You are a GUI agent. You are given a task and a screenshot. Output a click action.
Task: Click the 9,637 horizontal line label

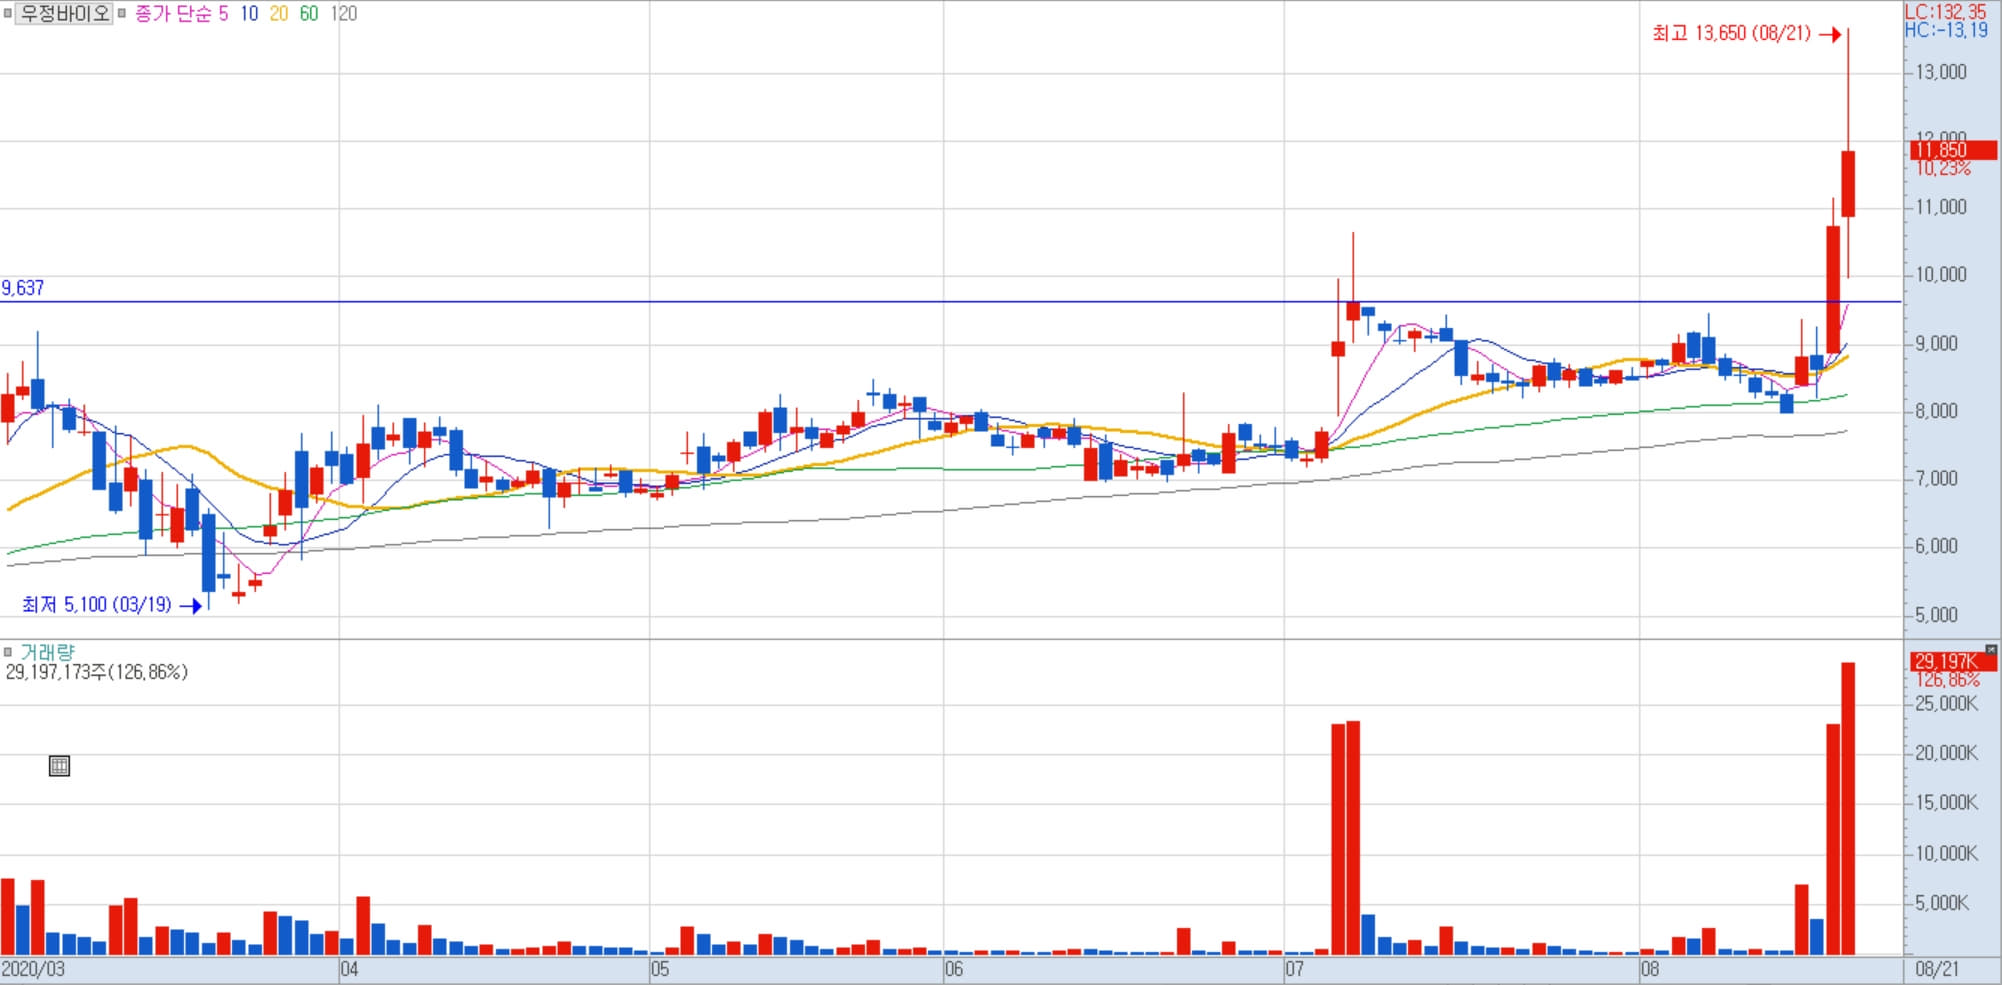23,288
